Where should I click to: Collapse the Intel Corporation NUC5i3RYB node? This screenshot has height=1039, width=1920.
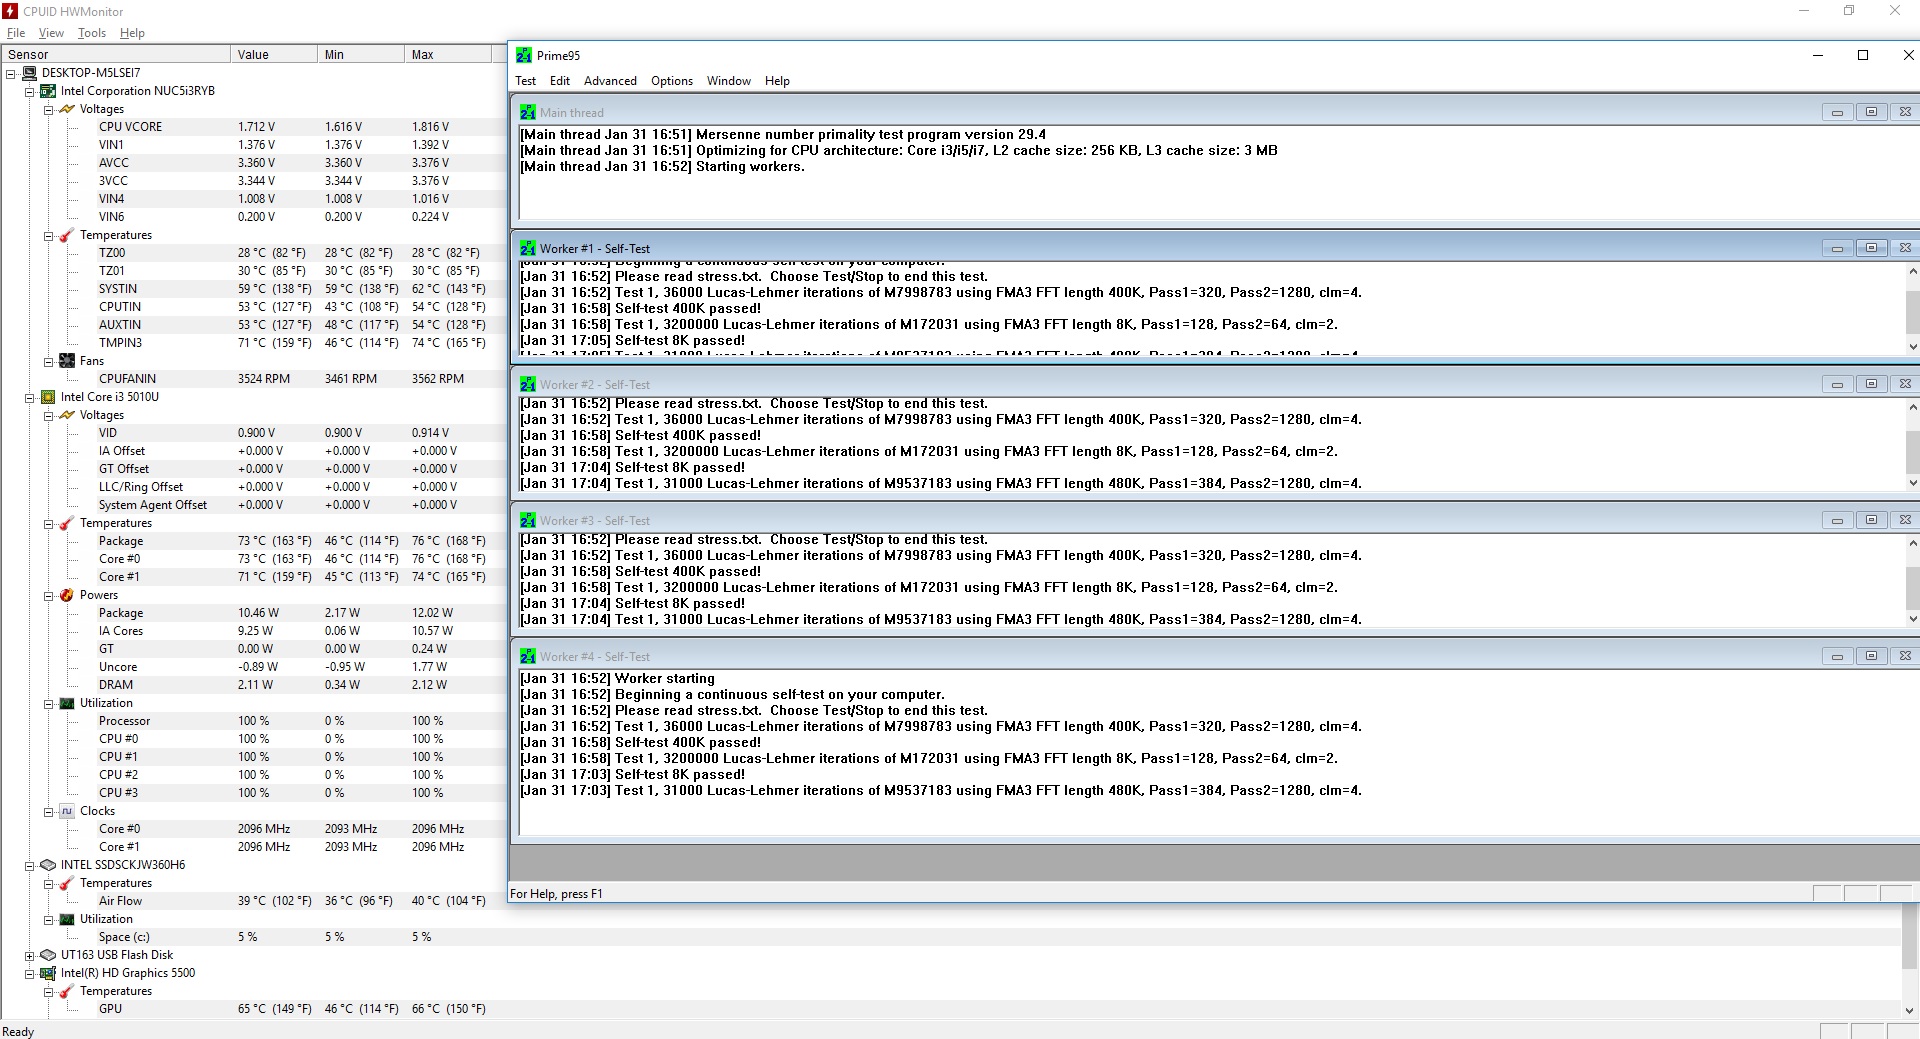click(29, 91)
